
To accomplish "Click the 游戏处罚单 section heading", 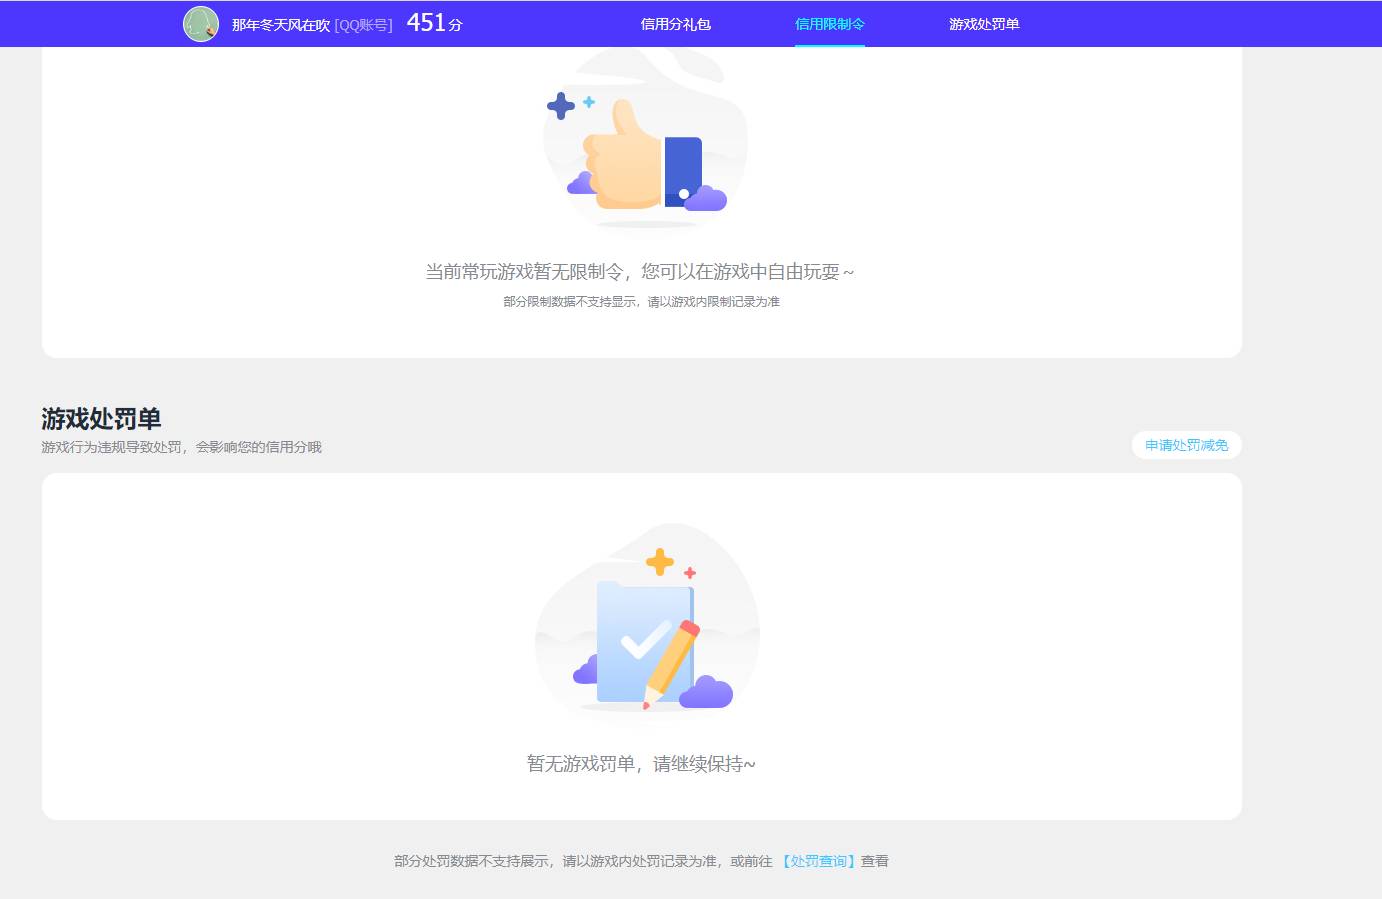I will (101, 418).
